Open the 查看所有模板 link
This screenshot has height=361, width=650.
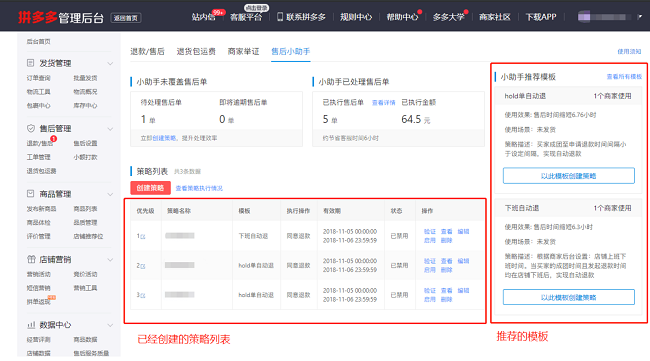[x=624, y=77]
